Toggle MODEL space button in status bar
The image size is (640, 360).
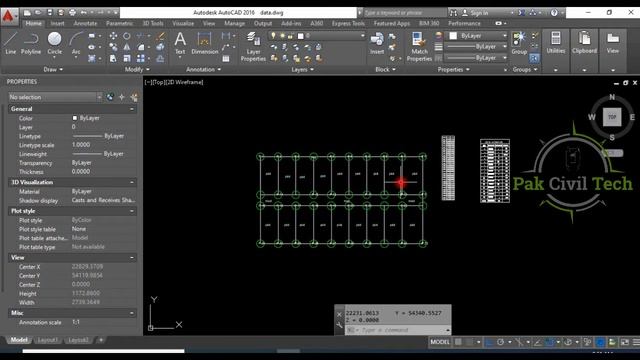click(x=440, y=342)
